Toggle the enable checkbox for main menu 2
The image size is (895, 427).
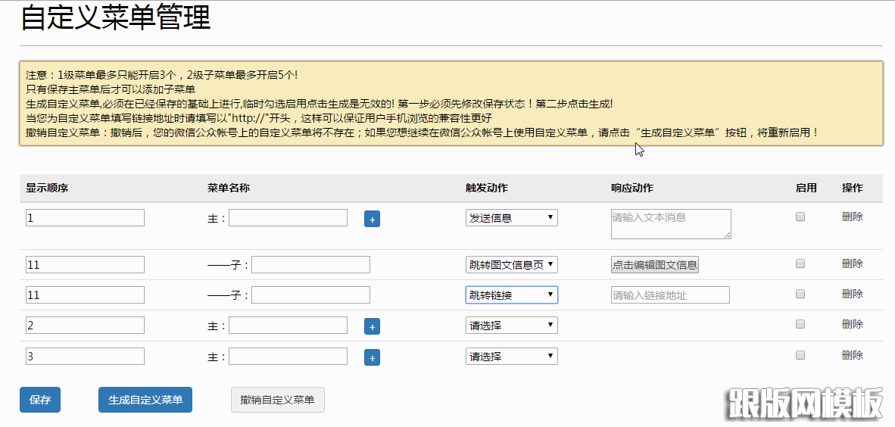click(x=800, y=325)
